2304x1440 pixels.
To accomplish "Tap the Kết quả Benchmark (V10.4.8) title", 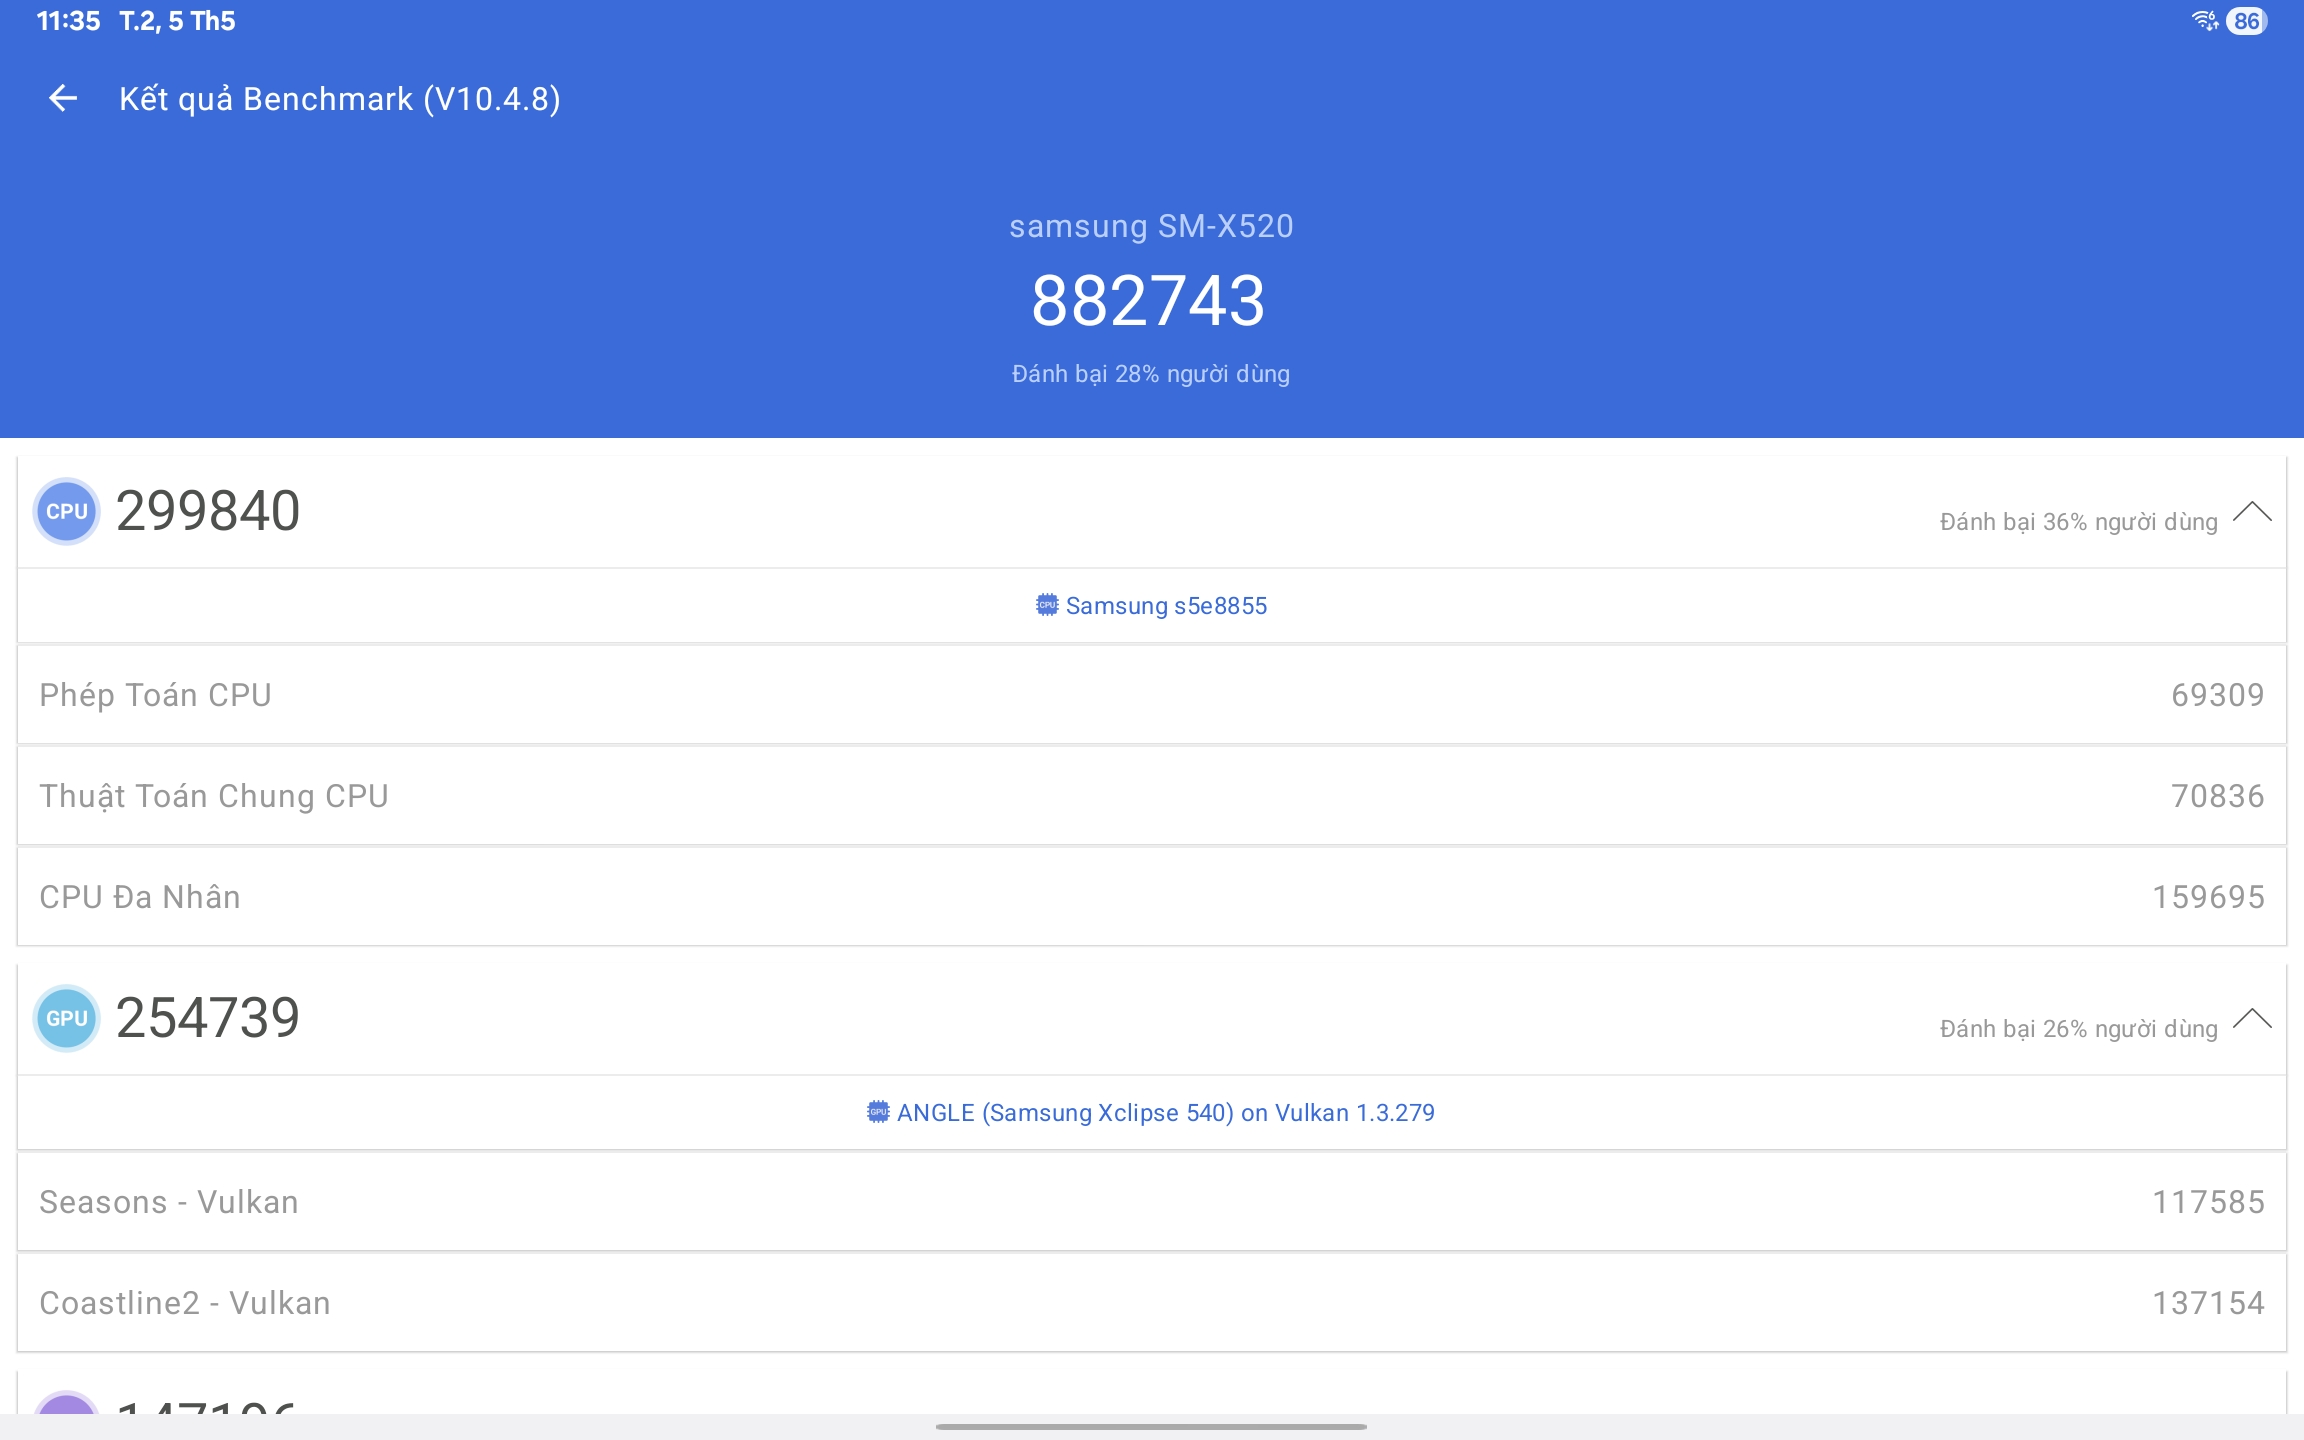I will pos(340,99).
